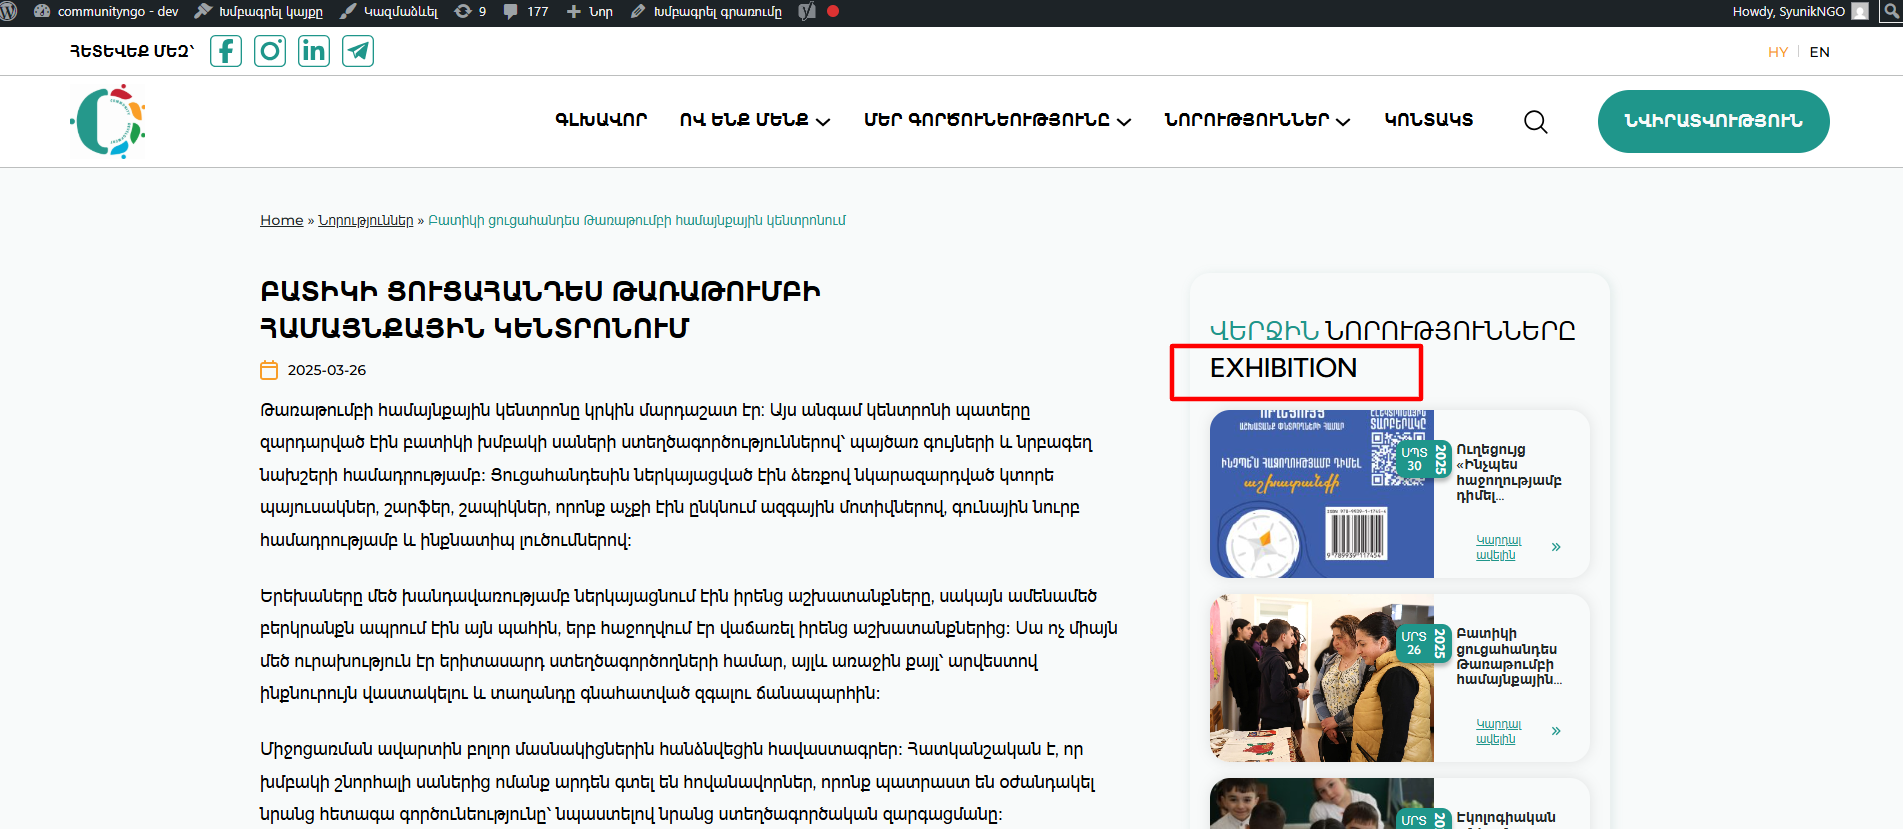The width and height of the screenshot is (1903, 829).
Task: Click the post date 2025-03-26
Action: [x=327, y=370]
